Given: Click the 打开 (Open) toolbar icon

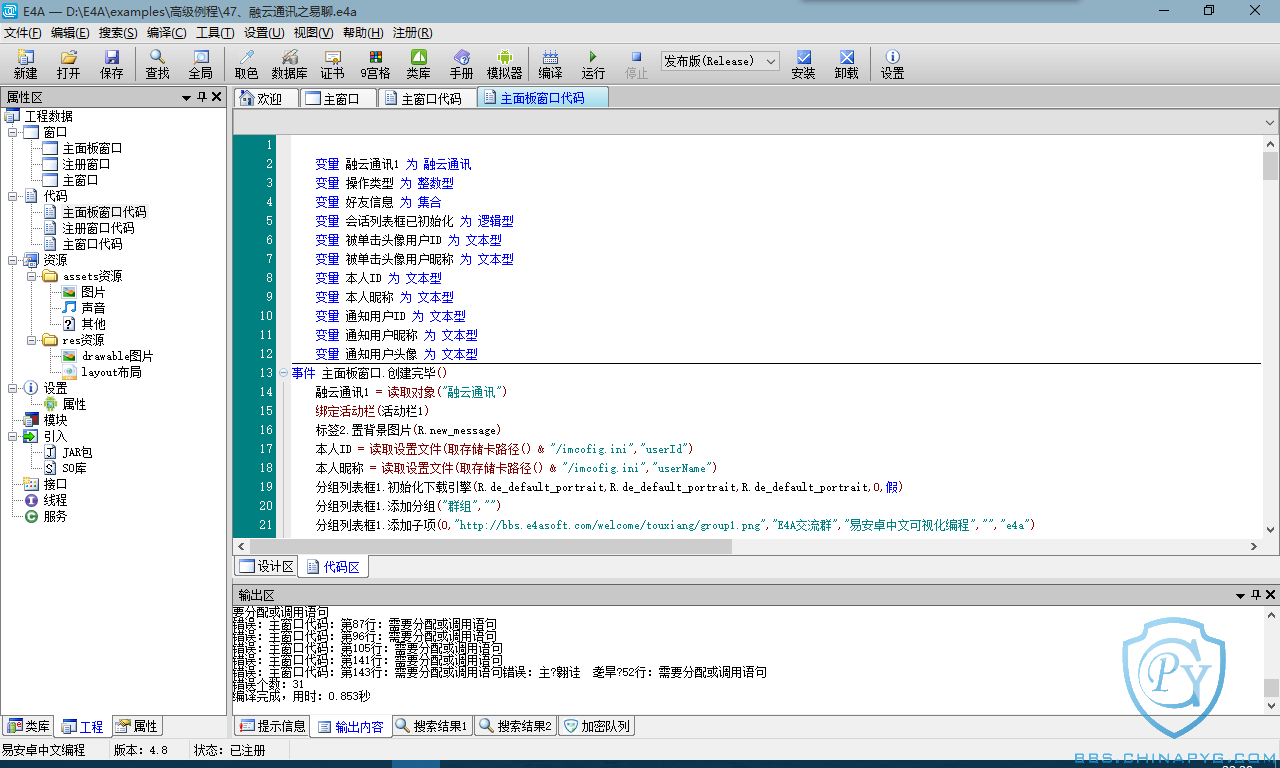Looking at the screenshot, I should coord(68,64).
